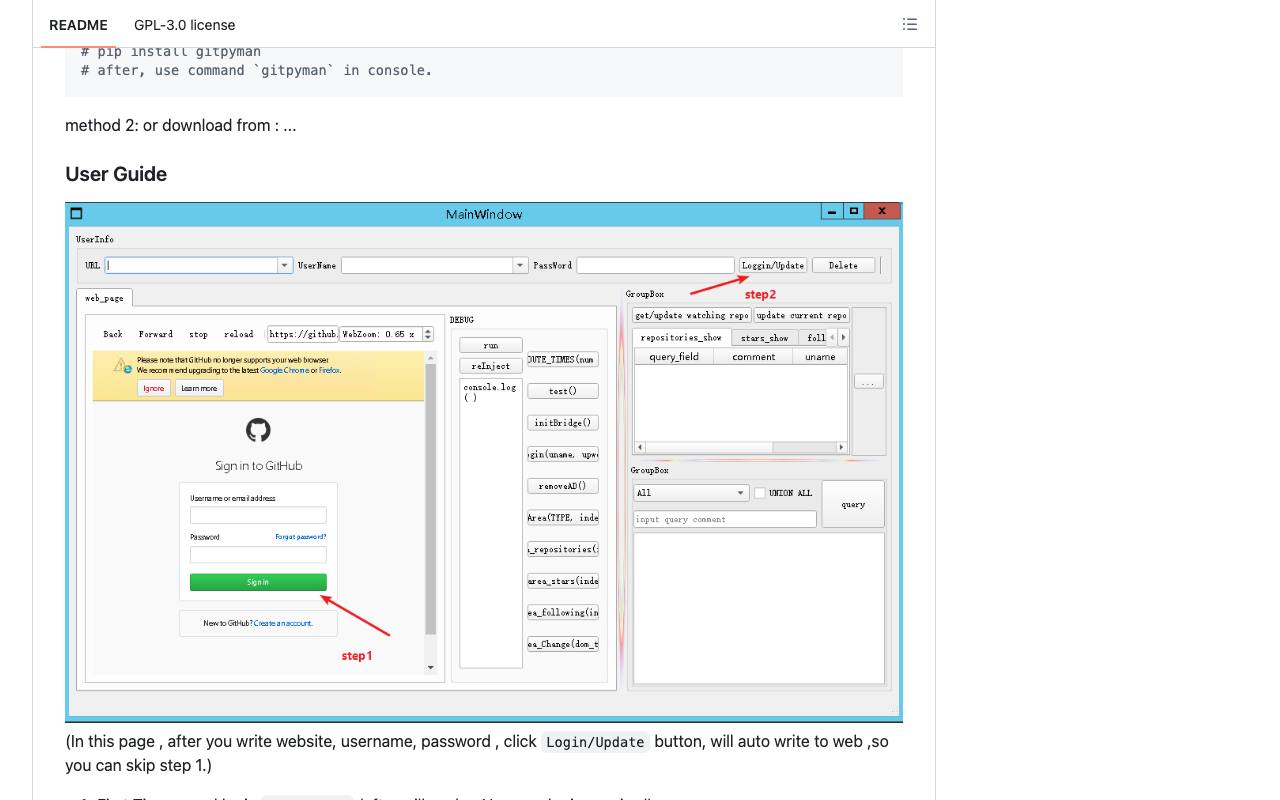Click the Delete button in UserInfo

(x=843, y=265)
